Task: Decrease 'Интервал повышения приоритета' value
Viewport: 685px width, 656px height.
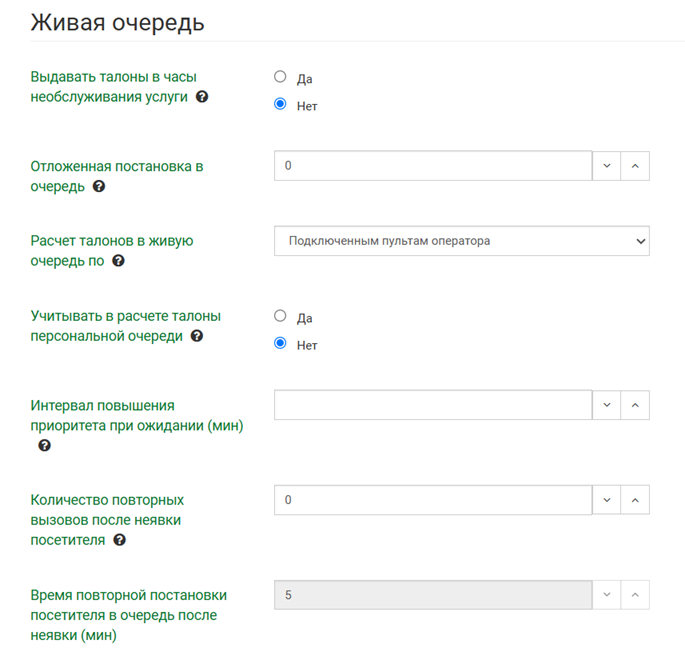Action: (607, 405)
